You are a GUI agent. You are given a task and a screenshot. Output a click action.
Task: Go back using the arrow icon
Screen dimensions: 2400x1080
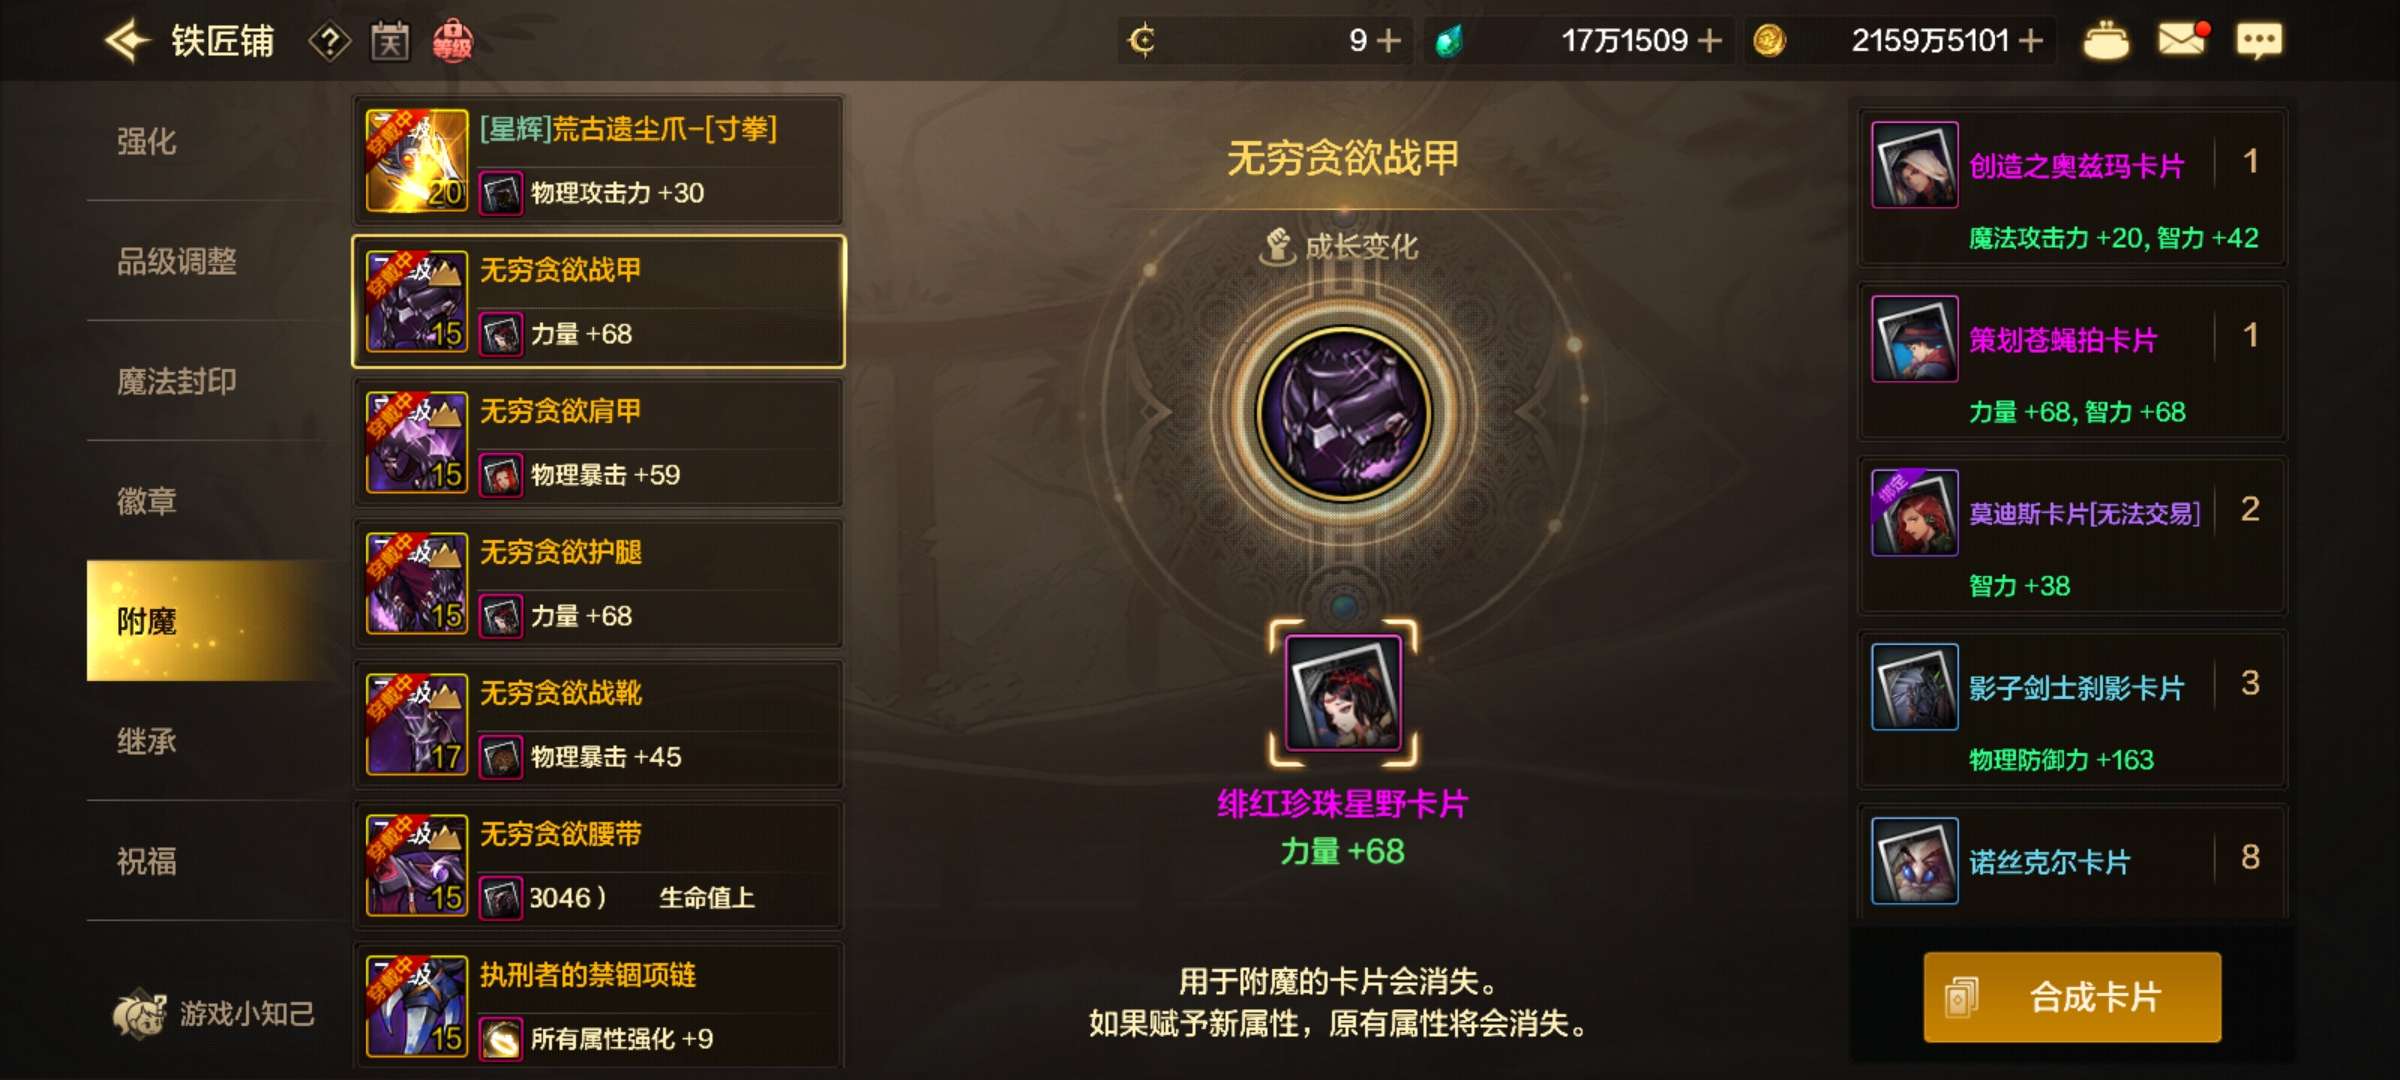(x=128, y=42)
